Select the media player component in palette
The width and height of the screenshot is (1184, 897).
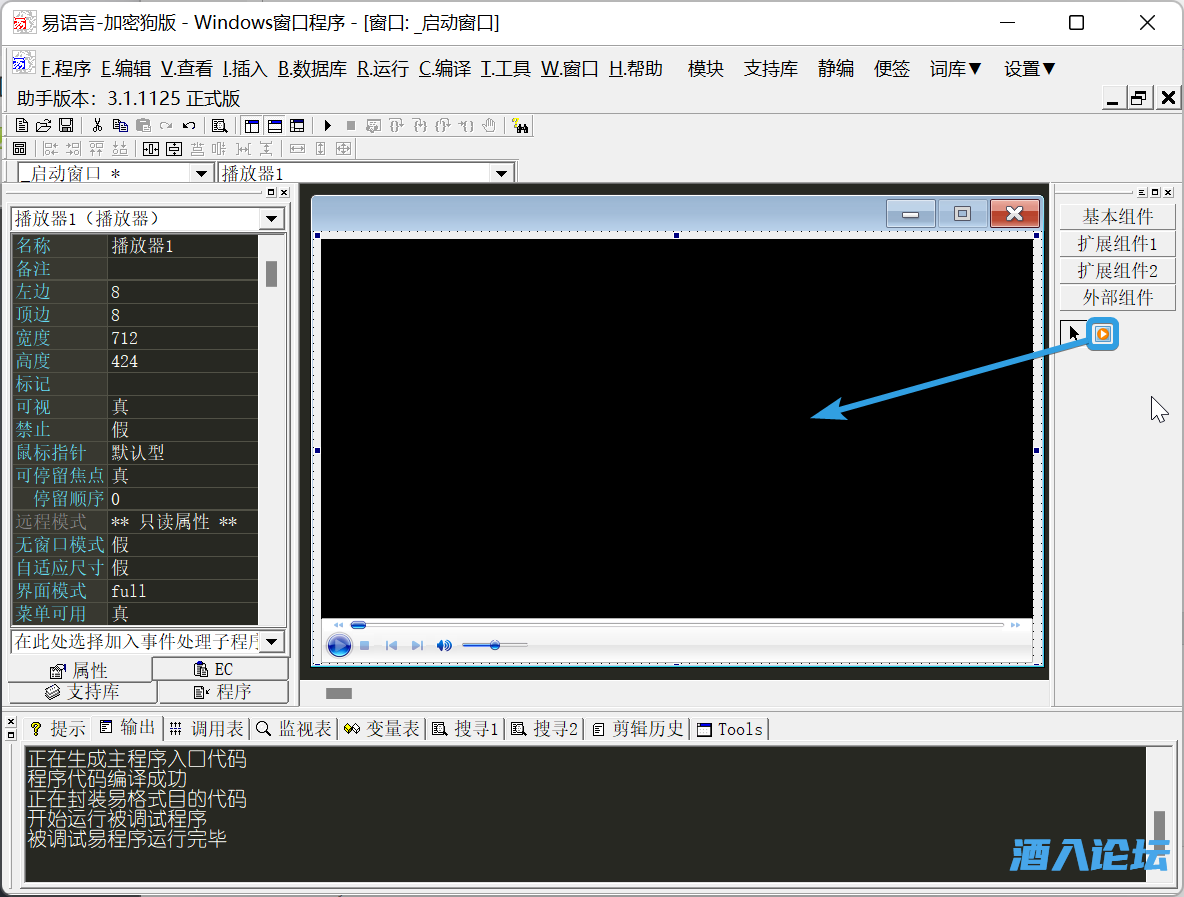(1102, 334)
